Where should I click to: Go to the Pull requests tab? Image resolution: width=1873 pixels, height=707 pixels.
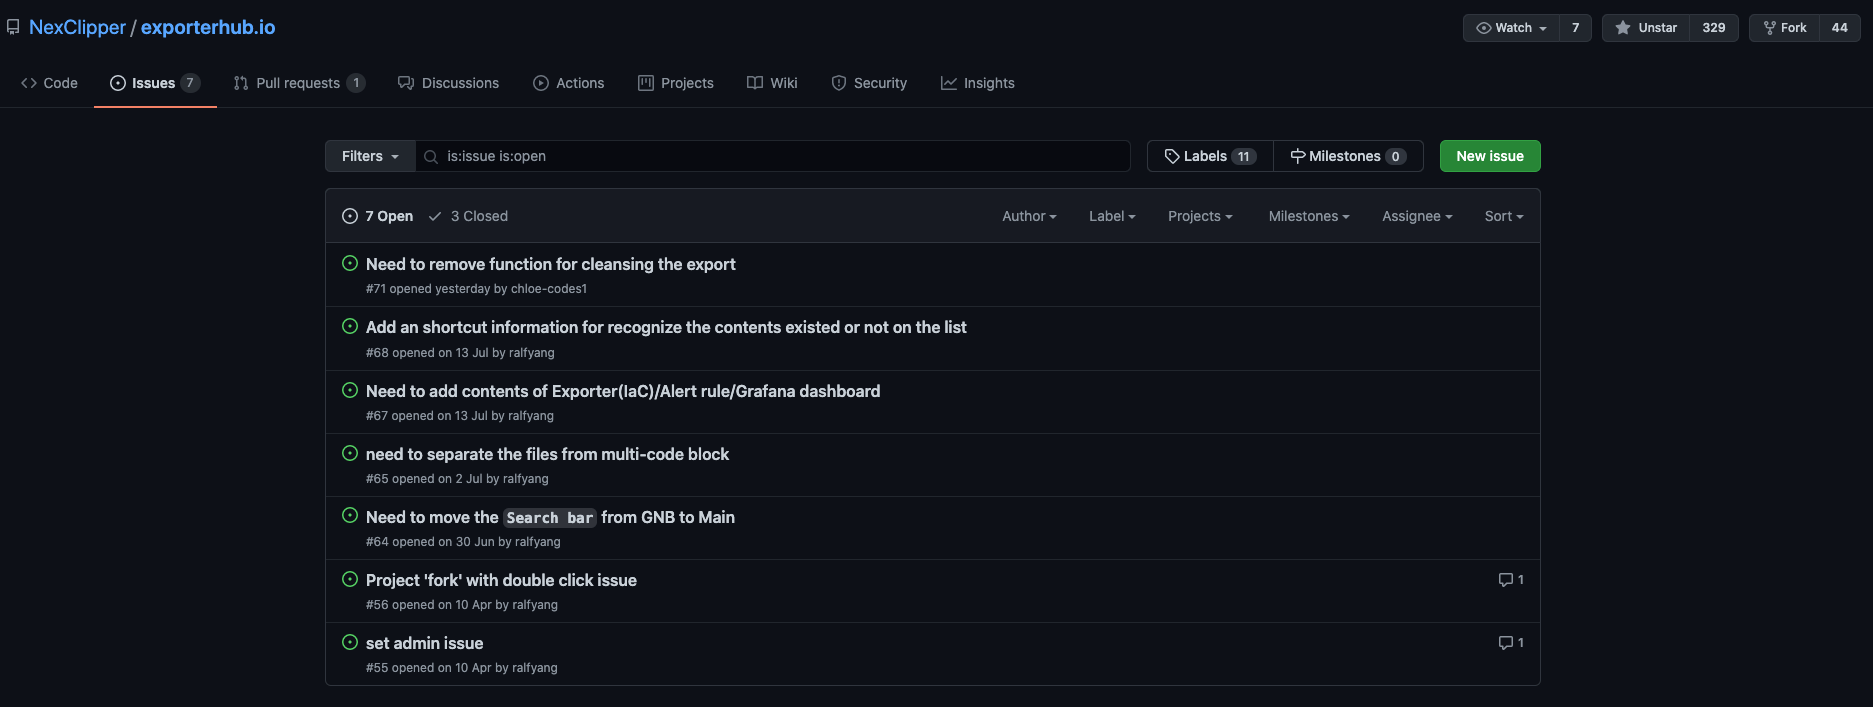pyautogui.click(x=299, y=83)
